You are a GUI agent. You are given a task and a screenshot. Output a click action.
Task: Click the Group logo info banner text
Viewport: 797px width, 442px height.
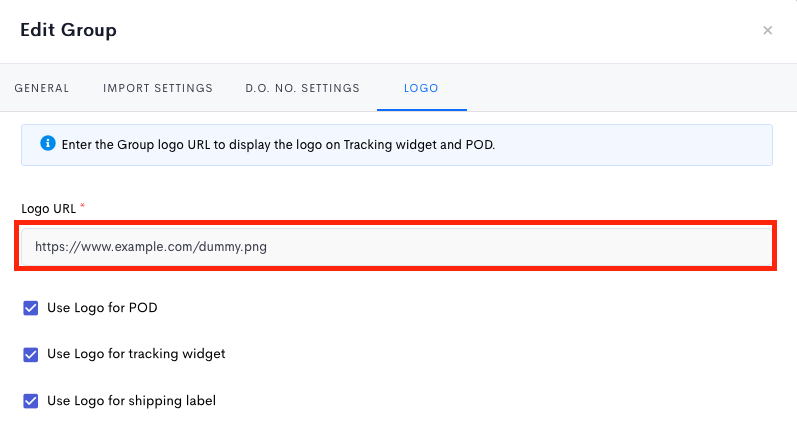pyautogui.click(x=278, y=145)
